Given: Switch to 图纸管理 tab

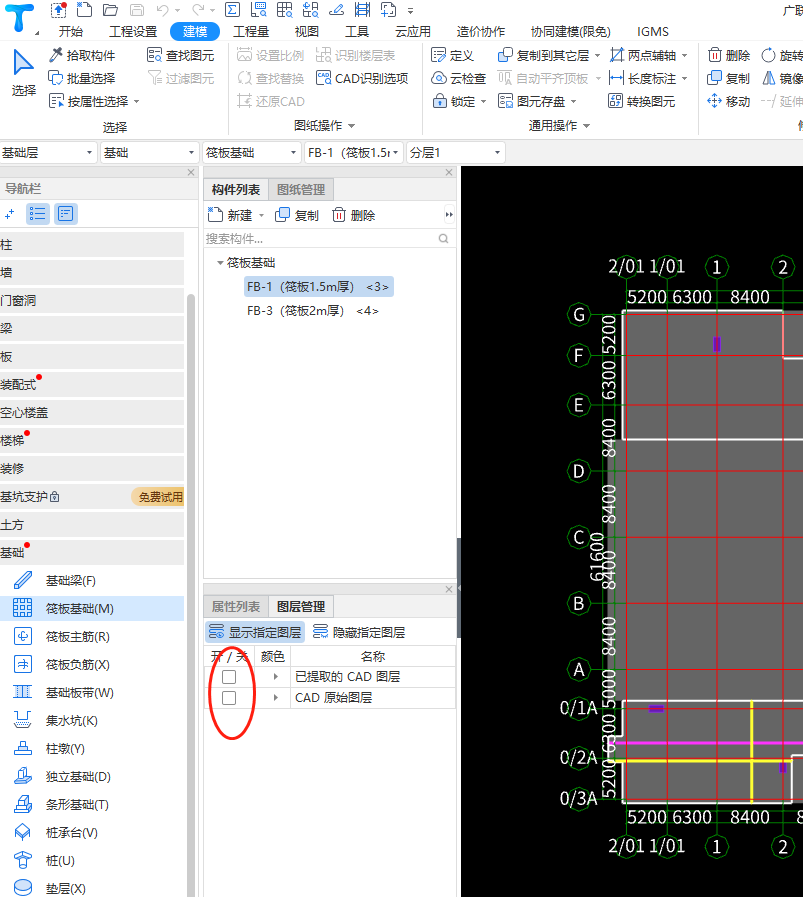Looking at the screenshot, I should (x=301, y=189).
